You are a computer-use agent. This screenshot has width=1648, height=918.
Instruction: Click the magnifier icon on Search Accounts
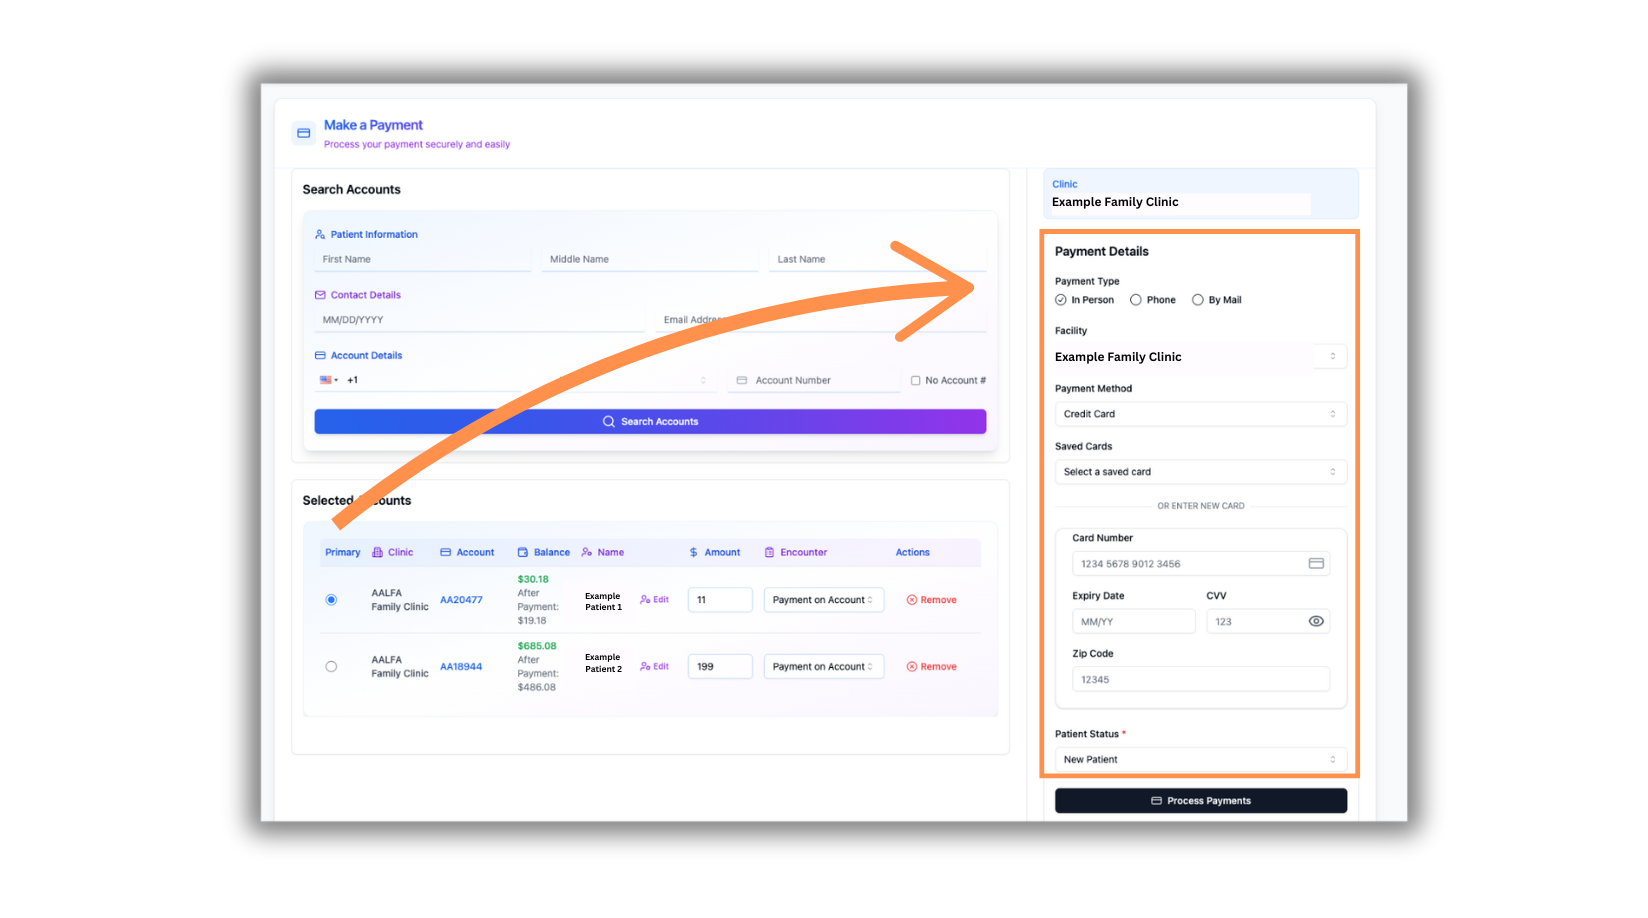(x=608, y=422)
